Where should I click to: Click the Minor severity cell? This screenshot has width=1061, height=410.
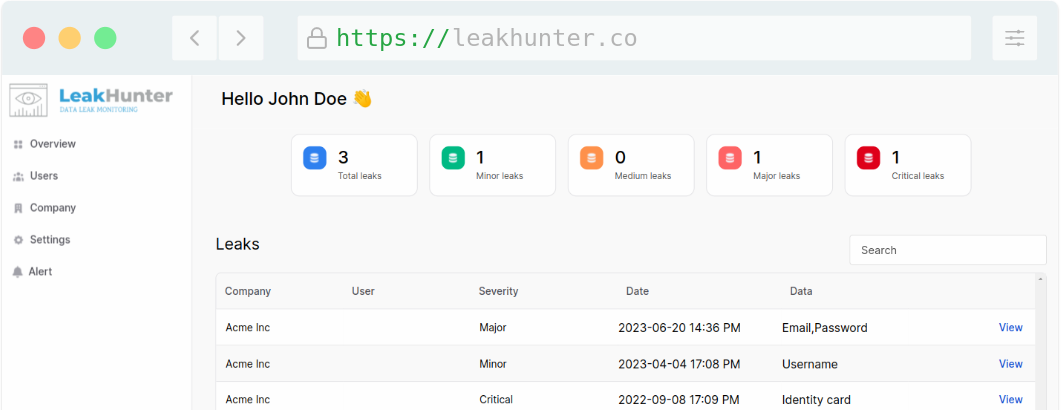pyautogui.click(x=493, y=364)
